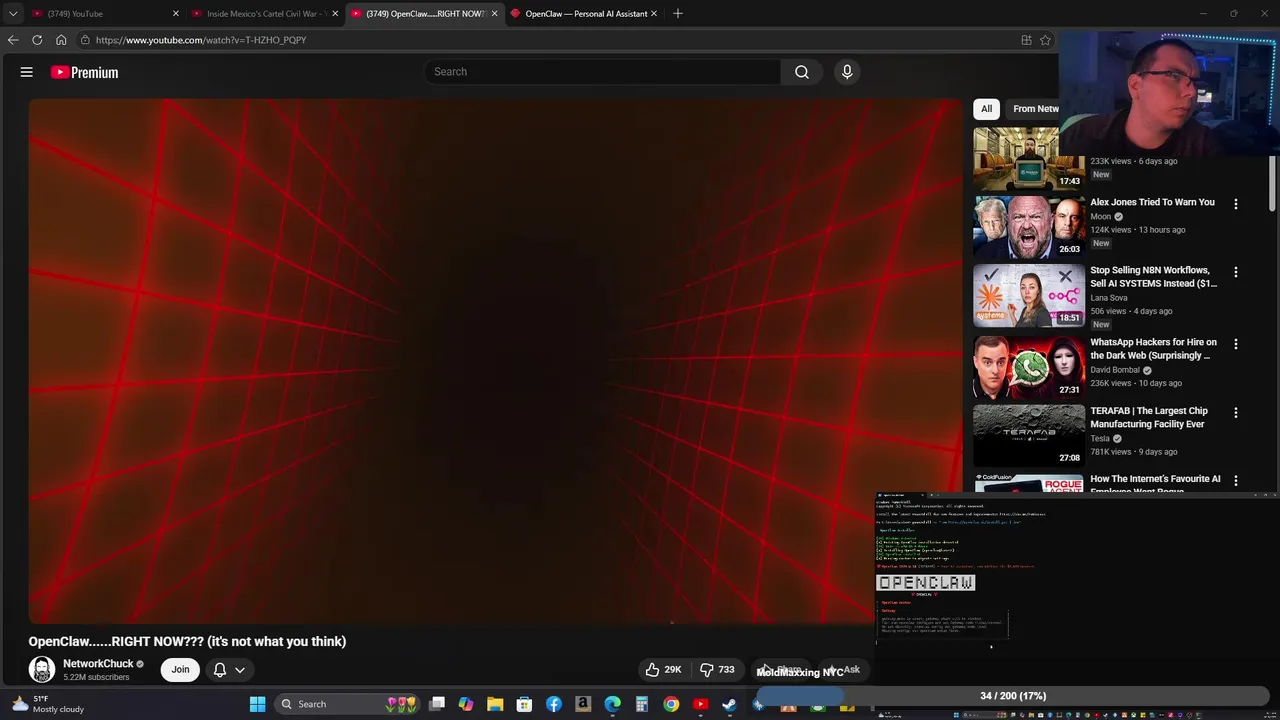Open the 17:43 video thumbnail
The width and height of the screenshot is (1280, 720).
click(1029, 159)
